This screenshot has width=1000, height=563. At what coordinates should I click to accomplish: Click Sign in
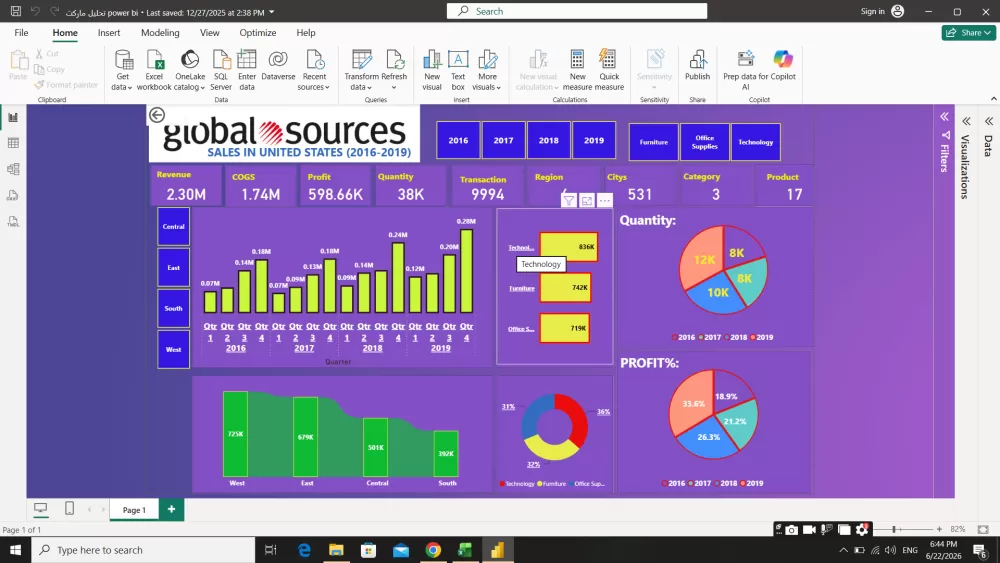coord(882,11)
